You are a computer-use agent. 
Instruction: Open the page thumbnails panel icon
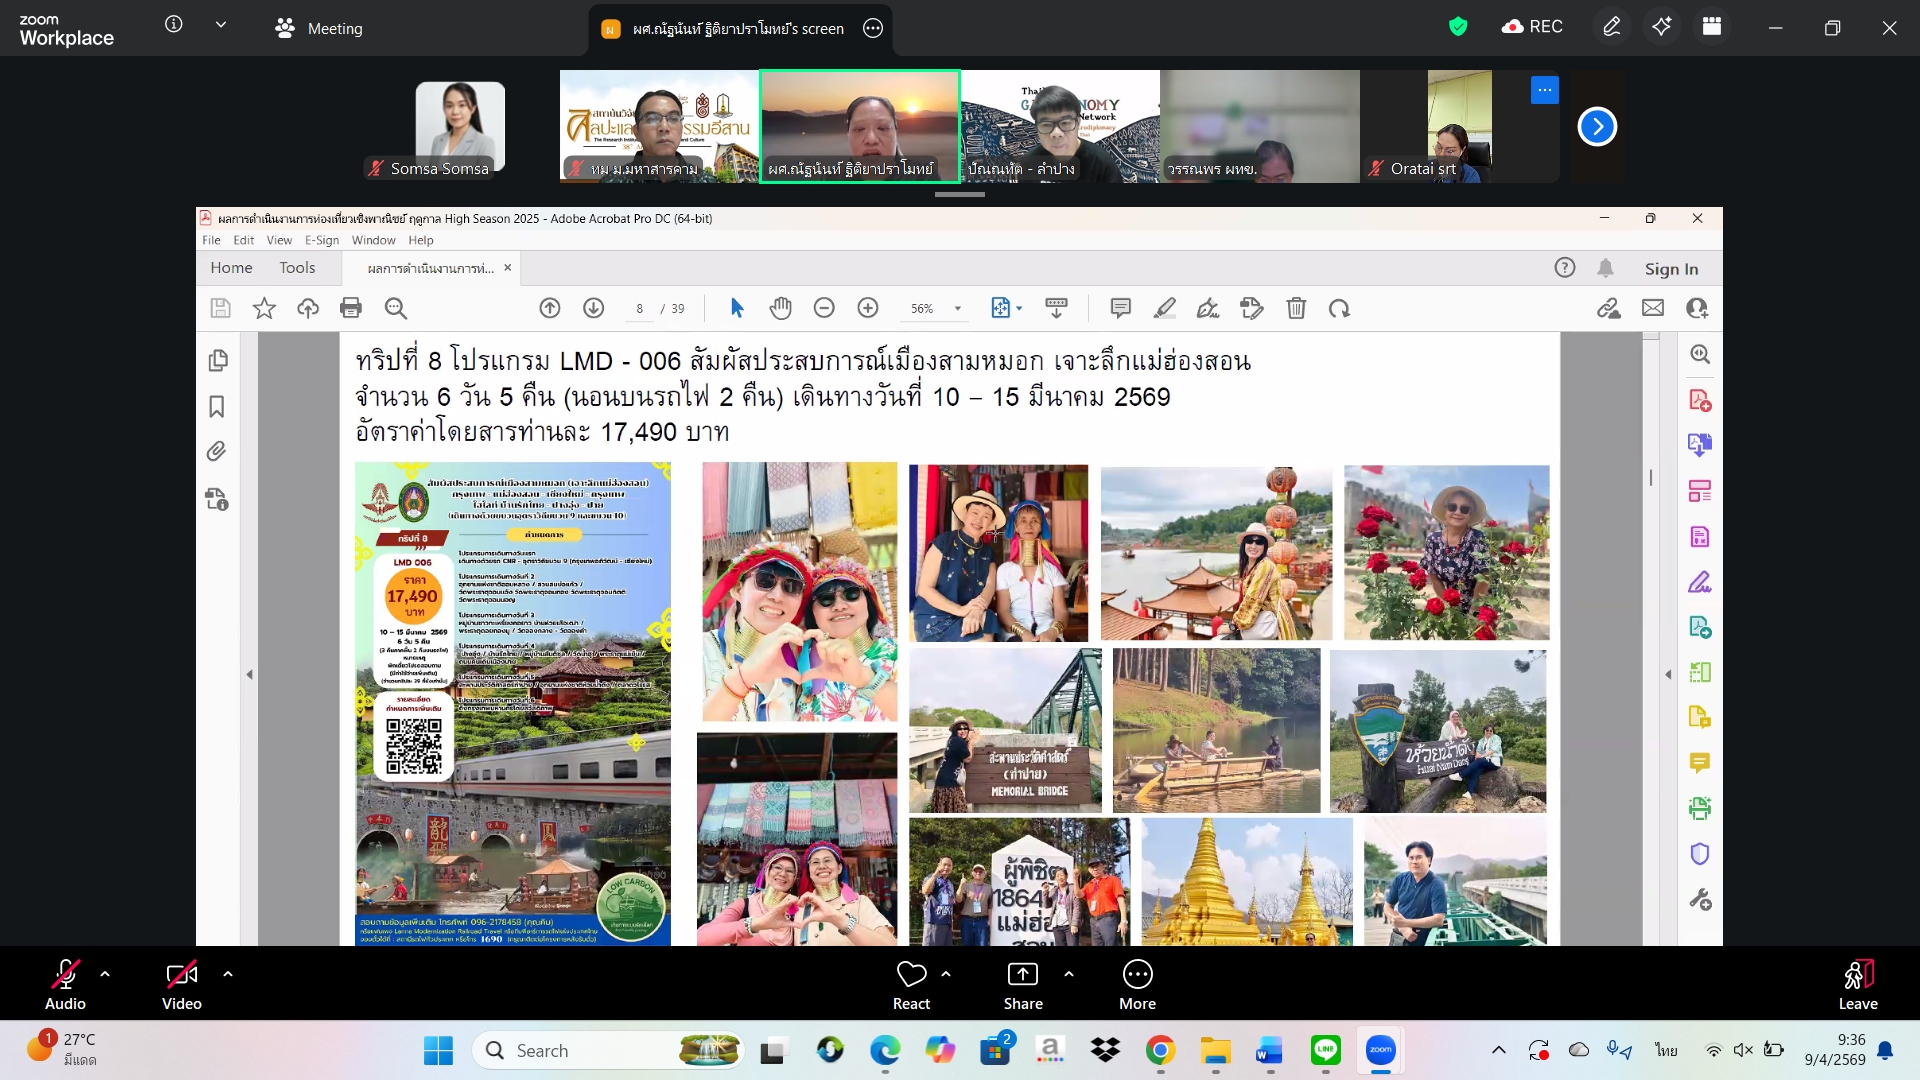coord(217,360)
